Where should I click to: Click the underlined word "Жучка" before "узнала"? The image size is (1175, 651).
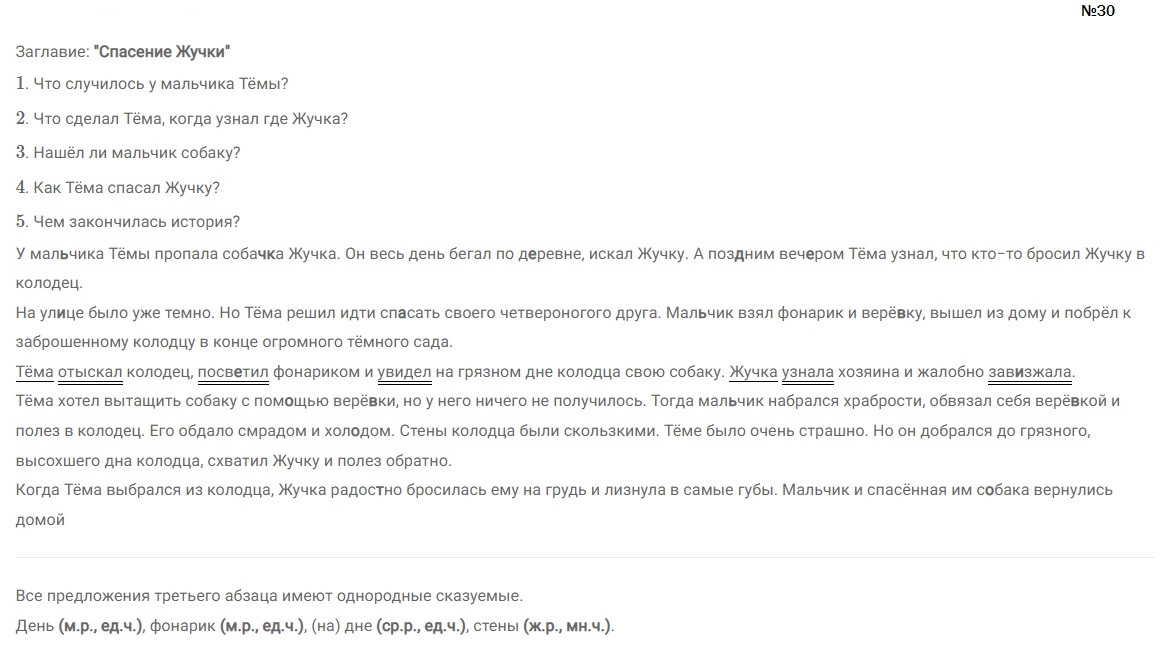[x=753, y=372]
